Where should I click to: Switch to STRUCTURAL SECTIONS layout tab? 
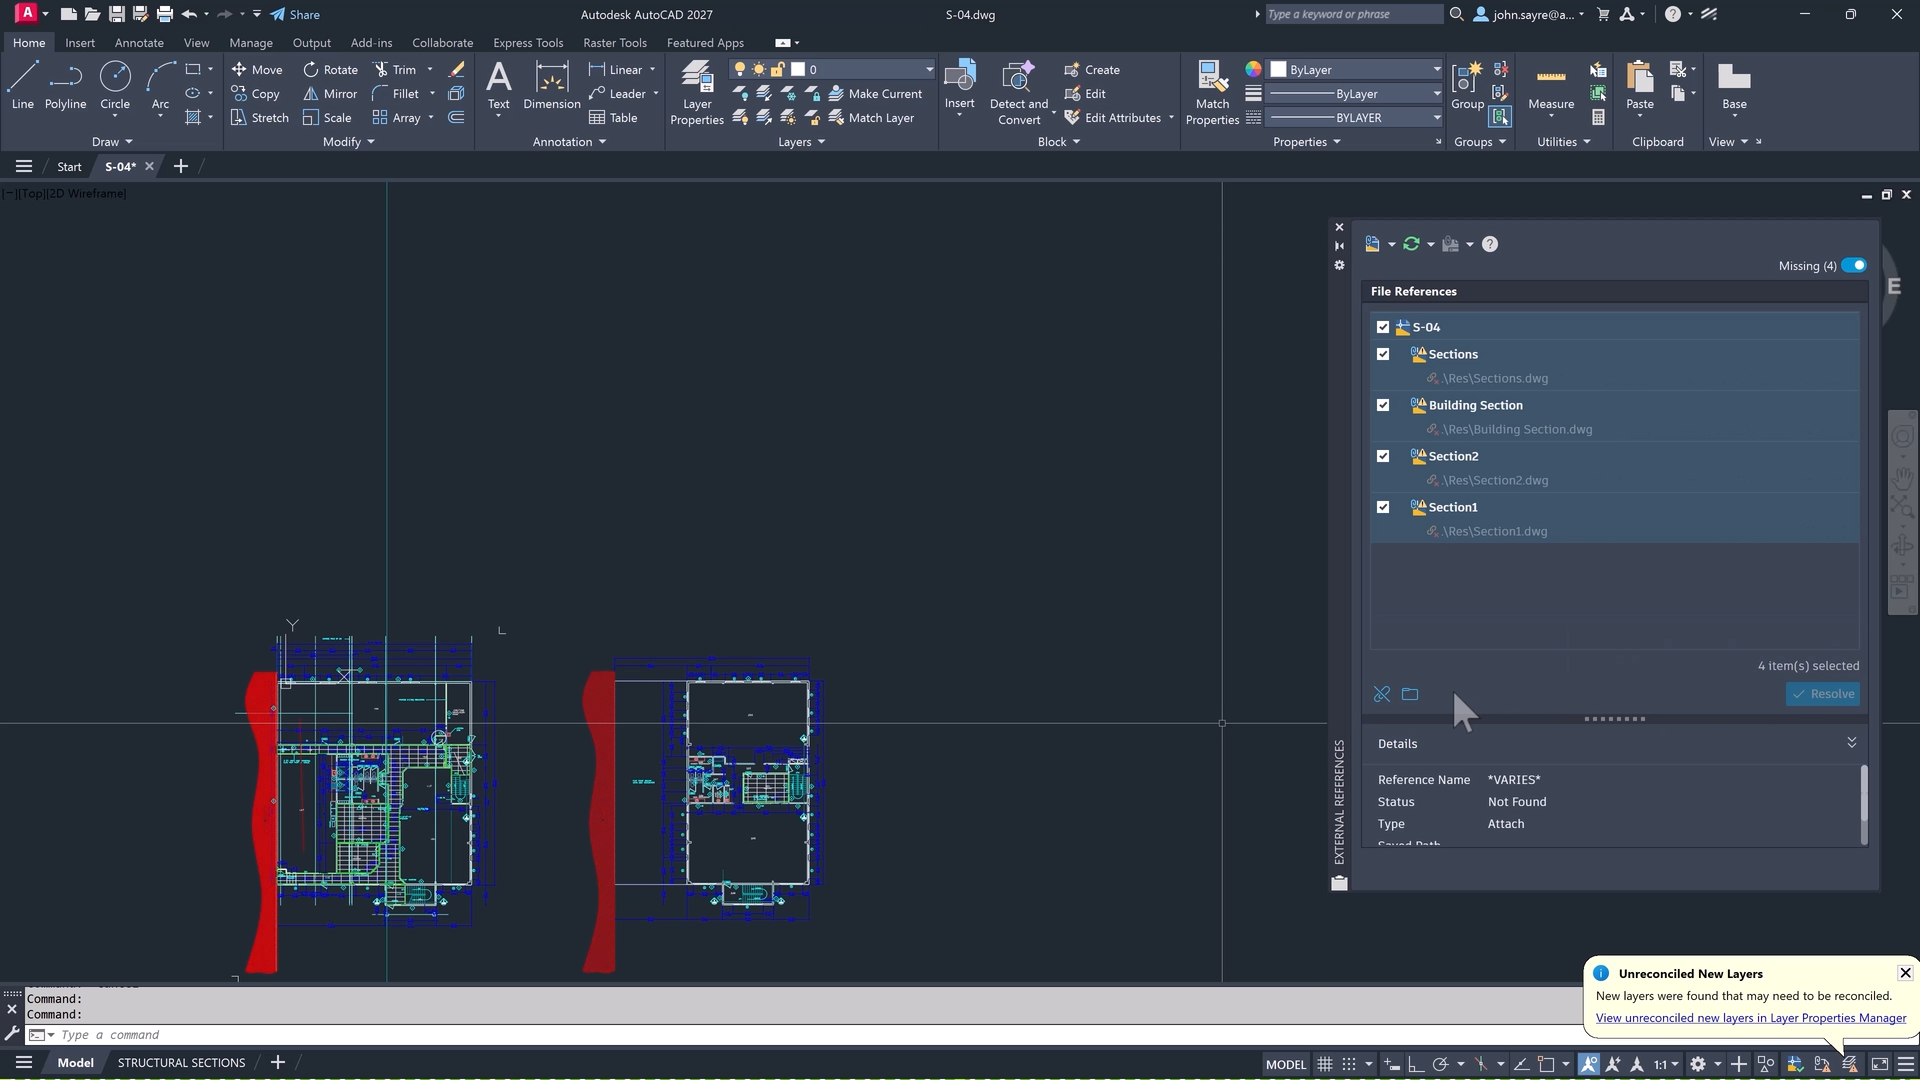[181, 1063]
